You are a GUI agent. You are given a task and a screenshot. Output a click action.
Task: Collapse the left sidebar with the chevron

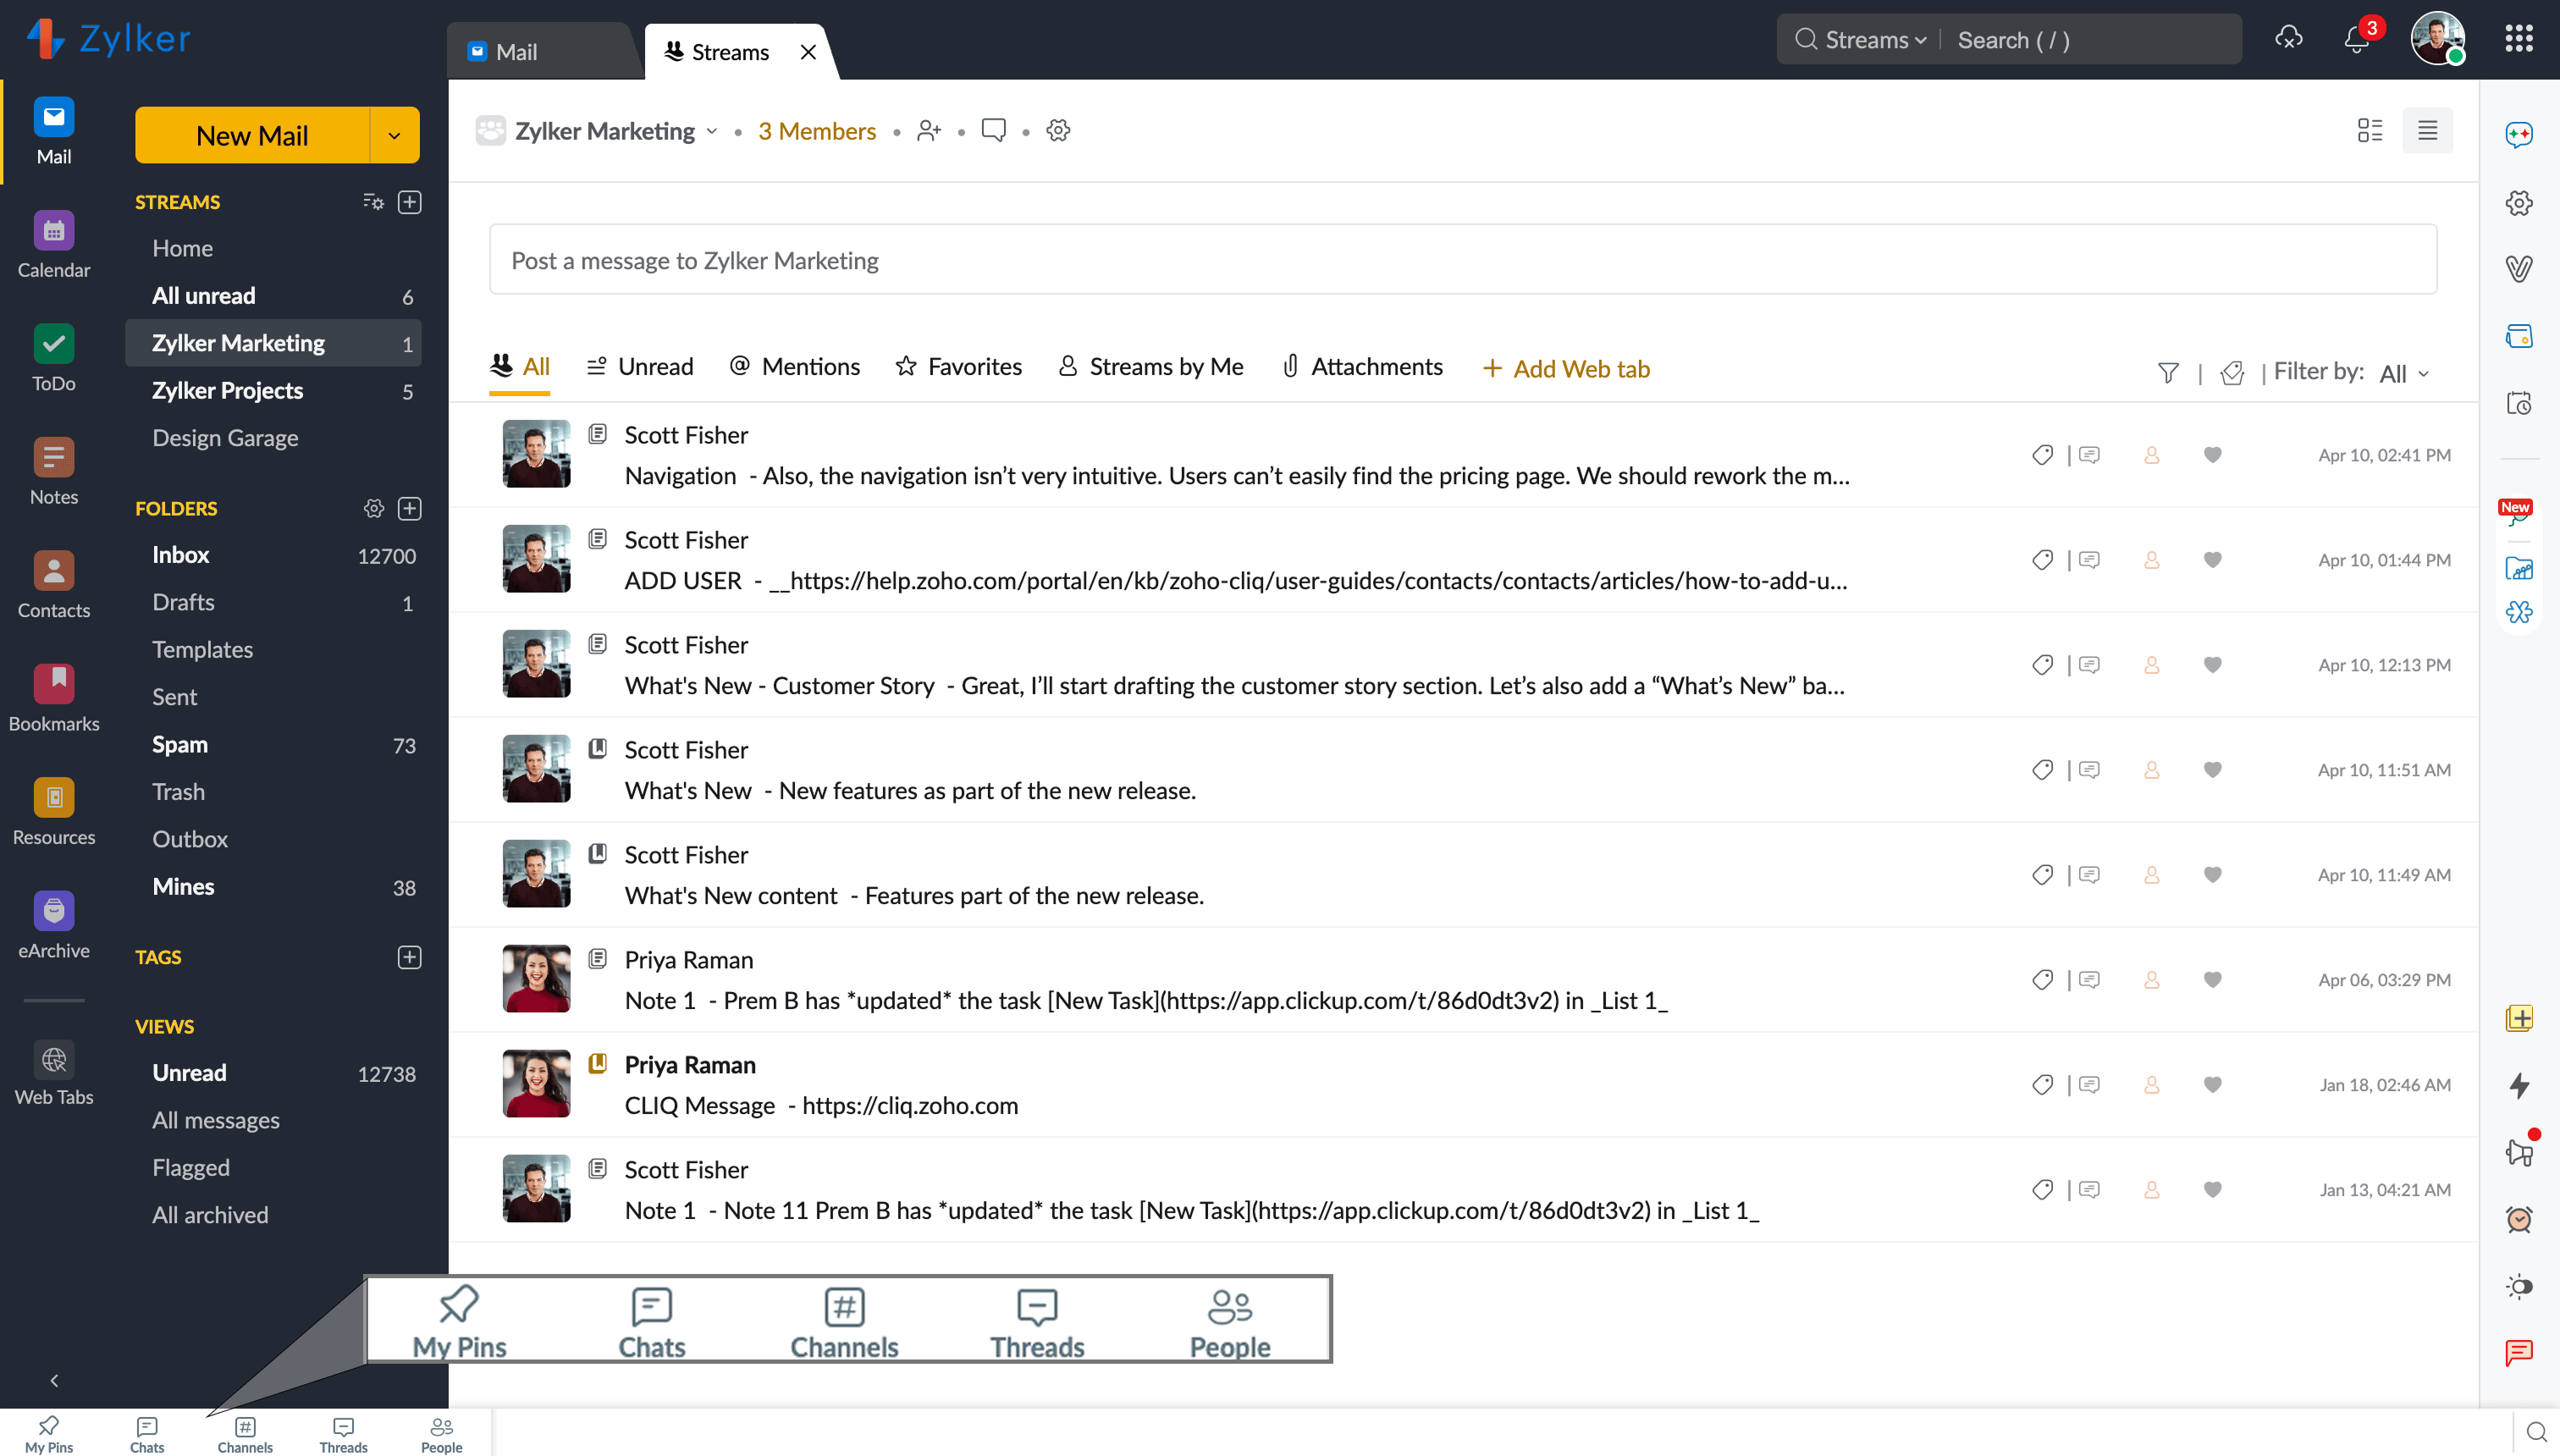click(x=54, y=1380)
